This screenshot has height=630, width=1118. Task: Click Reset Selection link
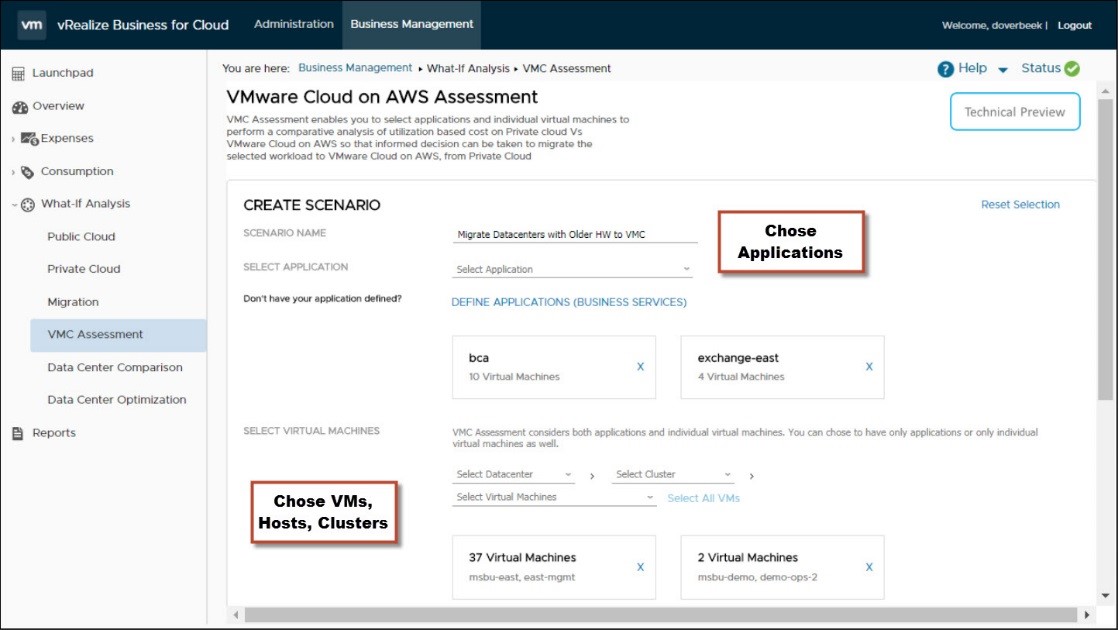coord(1020,205)
